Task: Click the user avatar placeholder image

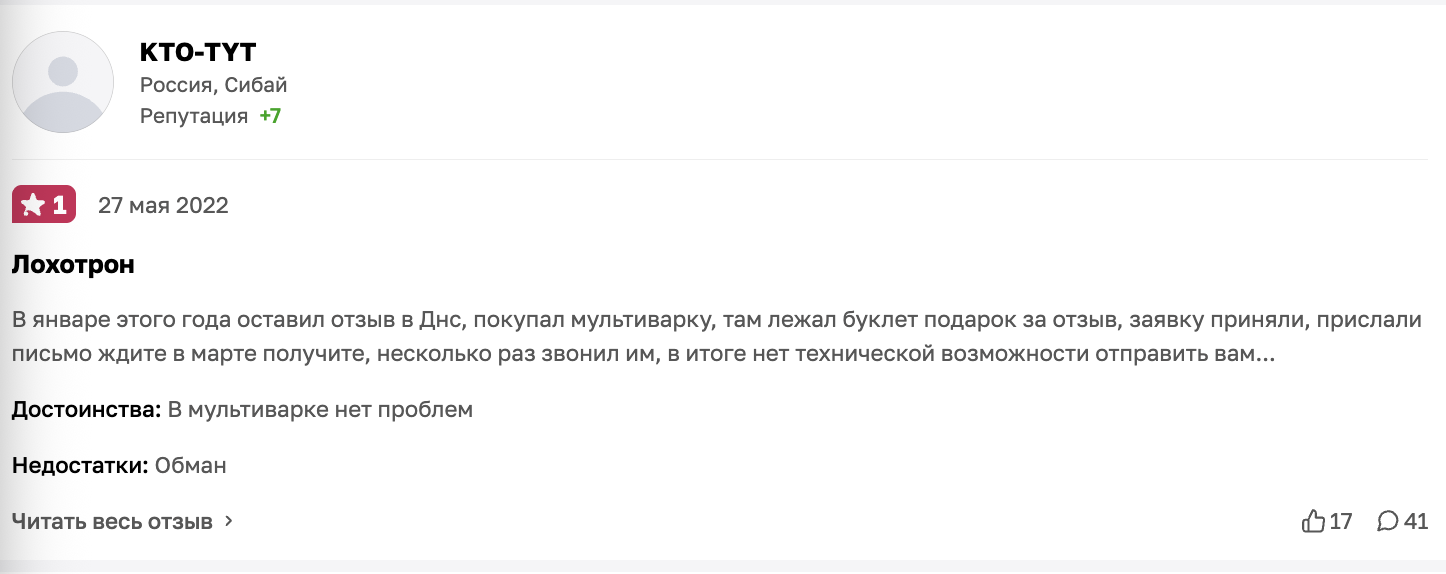Action: point(63,82)
